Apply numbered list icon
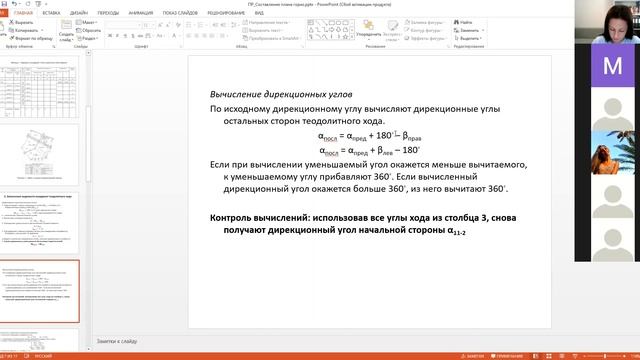Viewport: 640px width, 360px height. (x=200, y=25)
